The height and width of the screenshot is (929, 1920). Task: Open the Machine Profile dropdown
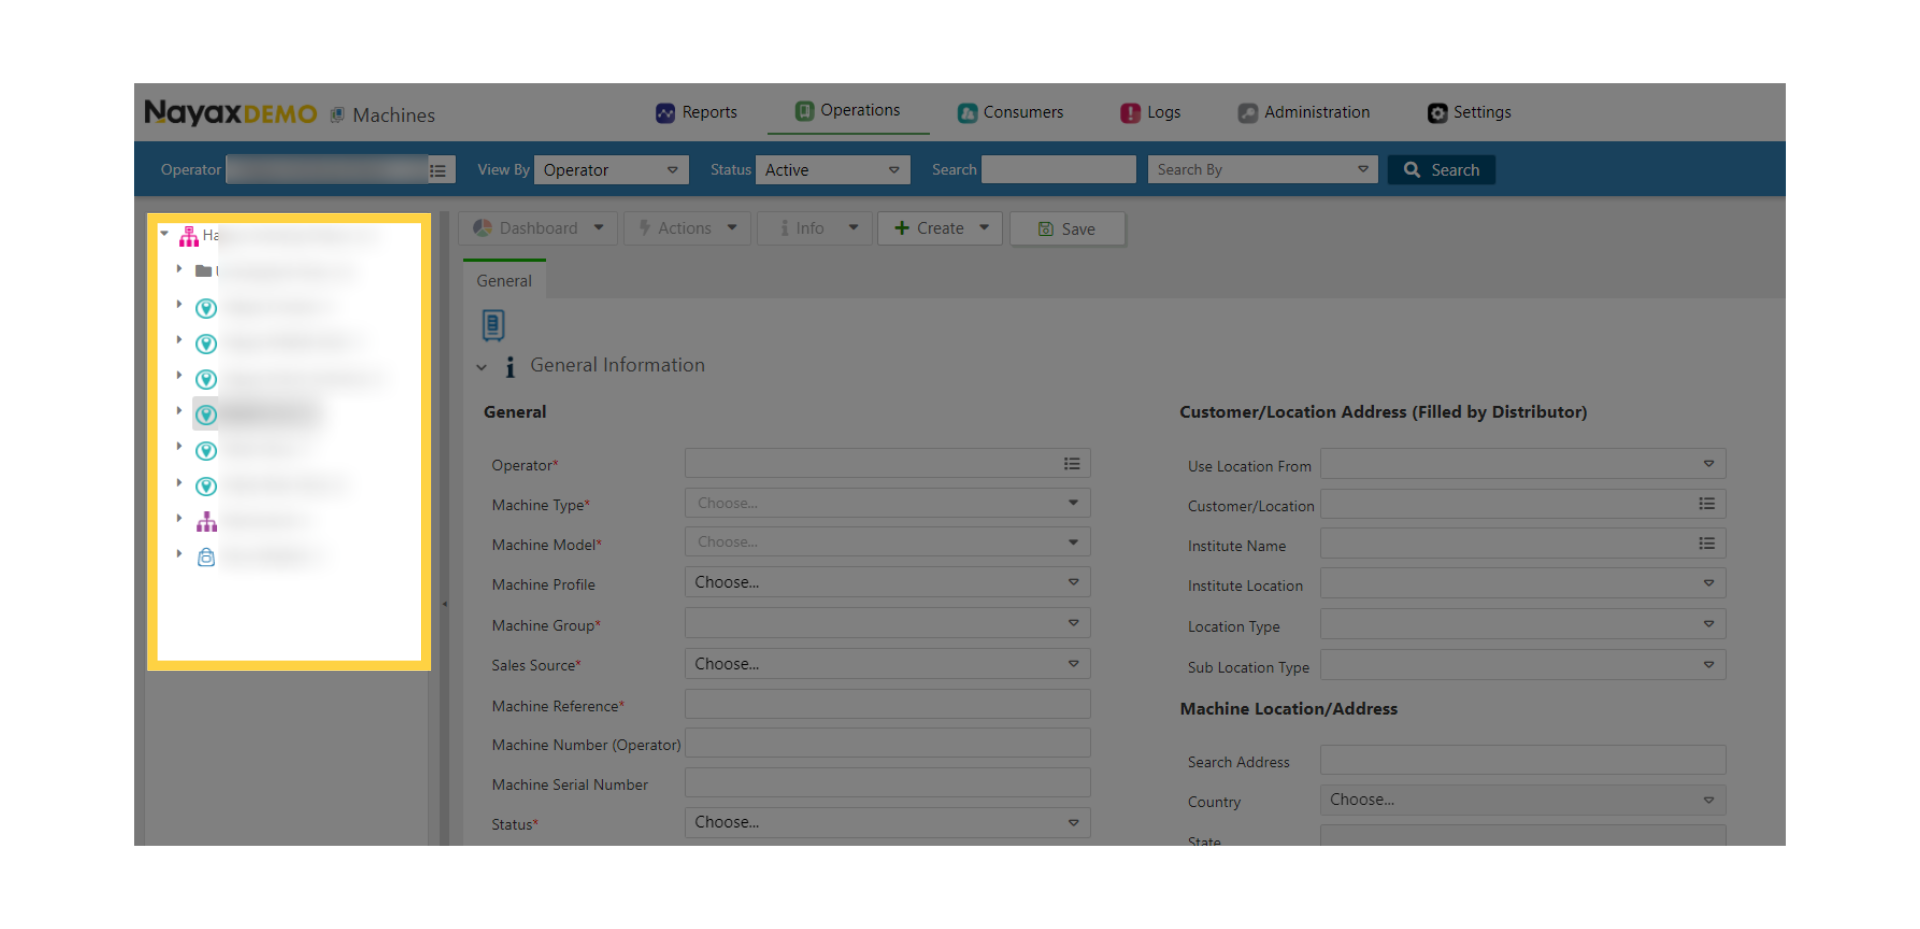pos(886,582)
